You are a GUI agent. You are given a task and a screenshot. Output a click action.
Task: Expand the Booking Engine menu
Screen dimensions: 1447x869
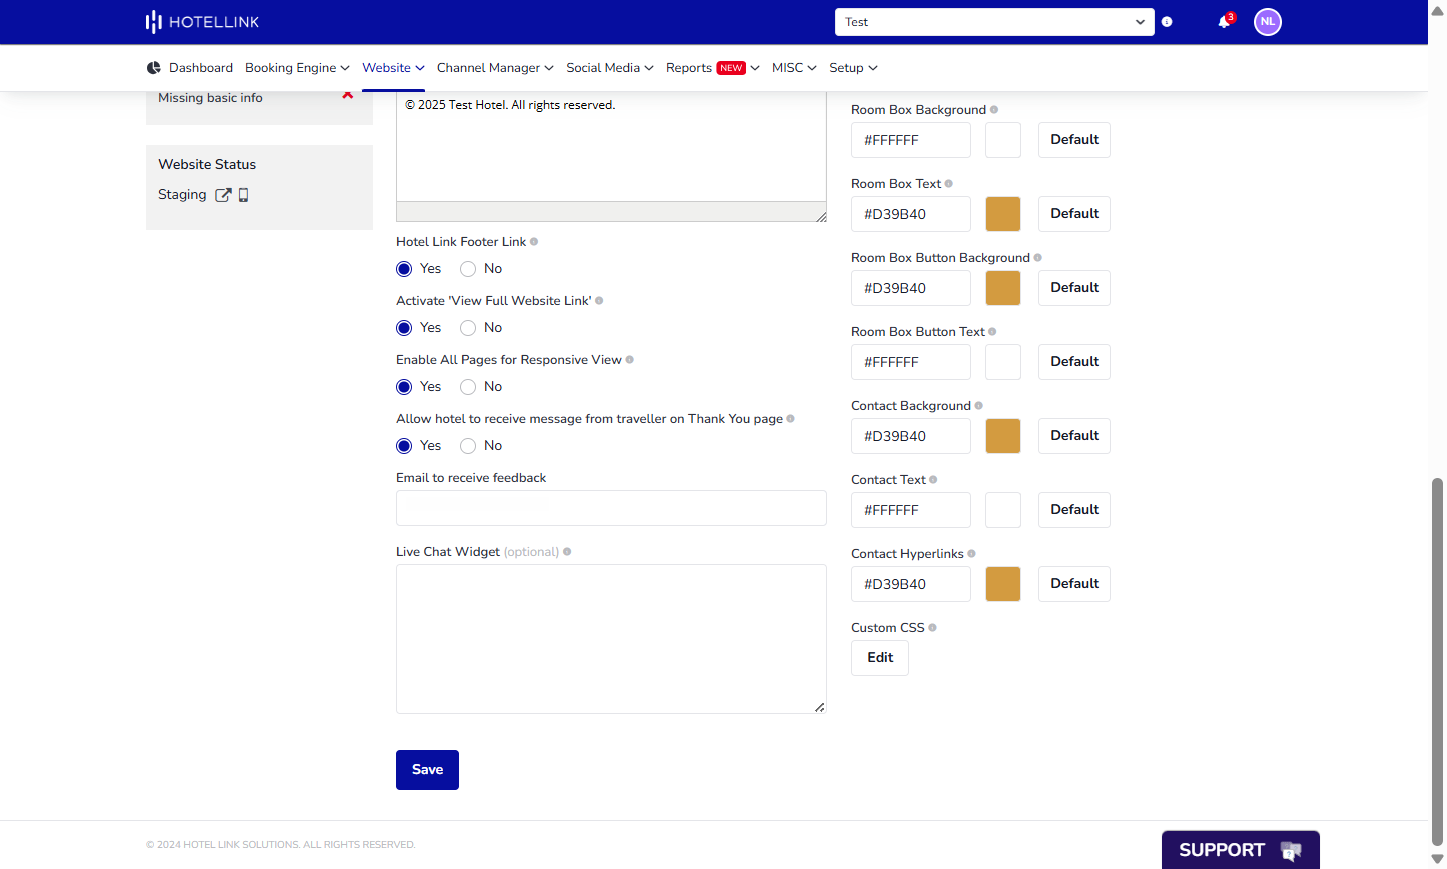[x=297, y=68]
